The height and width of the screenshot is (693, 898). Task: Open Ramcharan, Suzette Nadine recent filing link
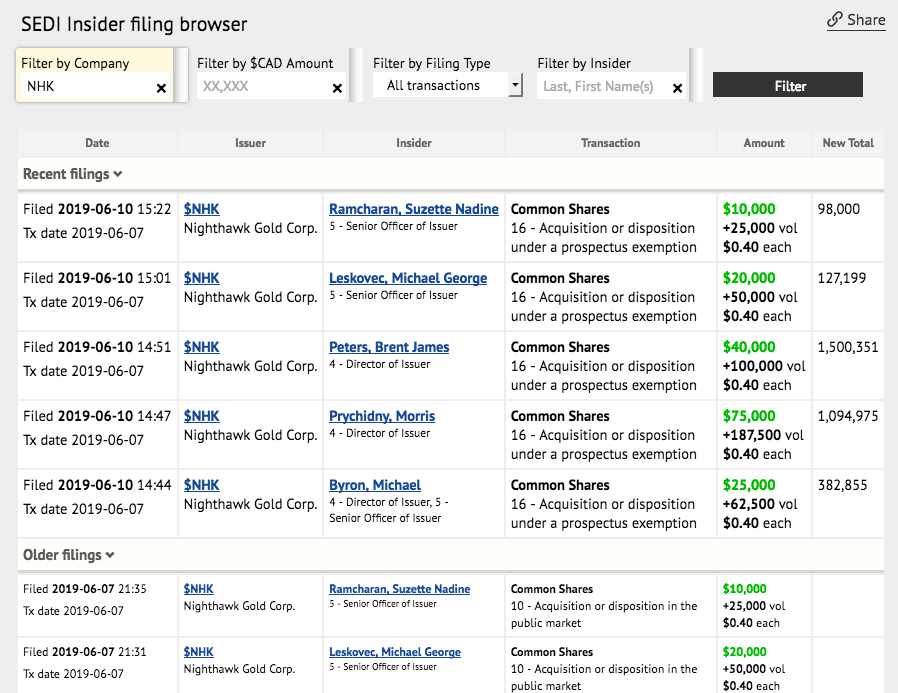click(413, 209)
